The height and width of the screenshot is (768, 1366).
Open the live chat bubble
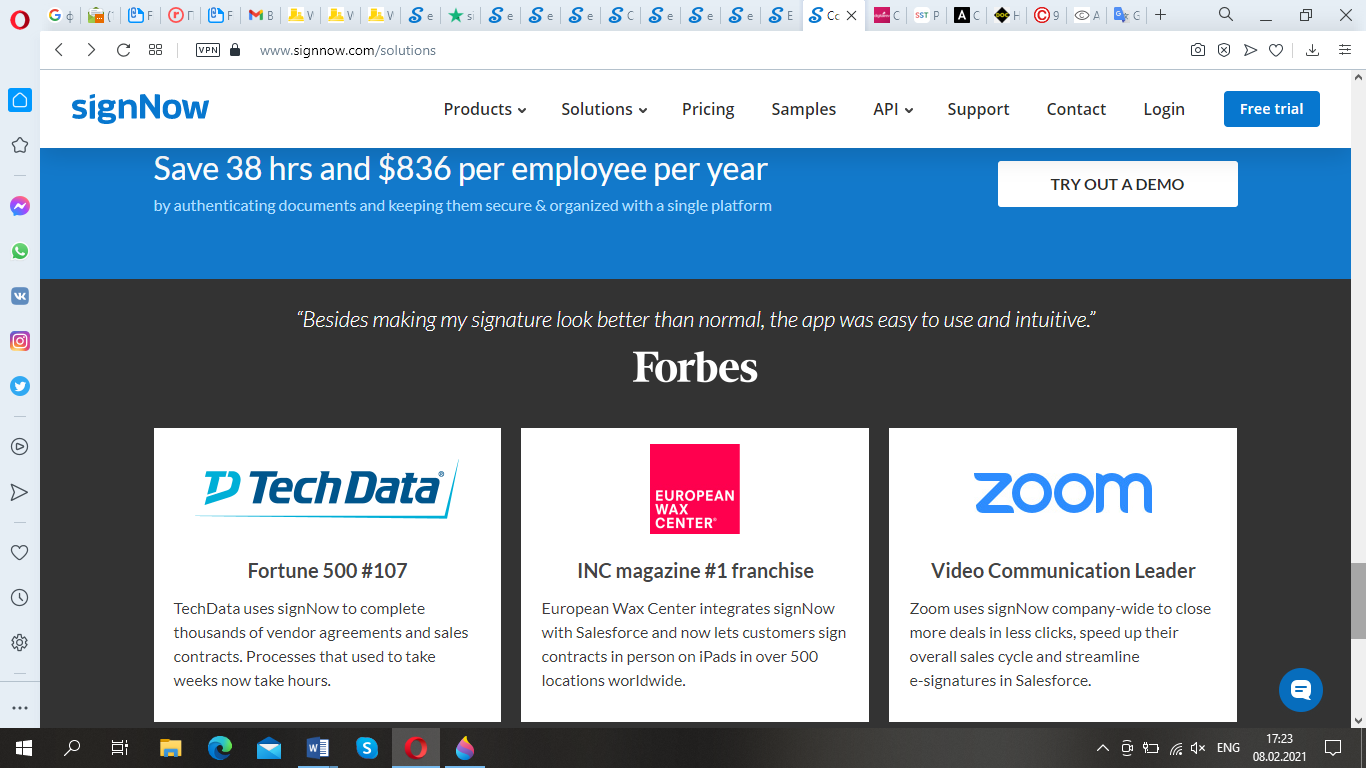(x=1300, y=690)
